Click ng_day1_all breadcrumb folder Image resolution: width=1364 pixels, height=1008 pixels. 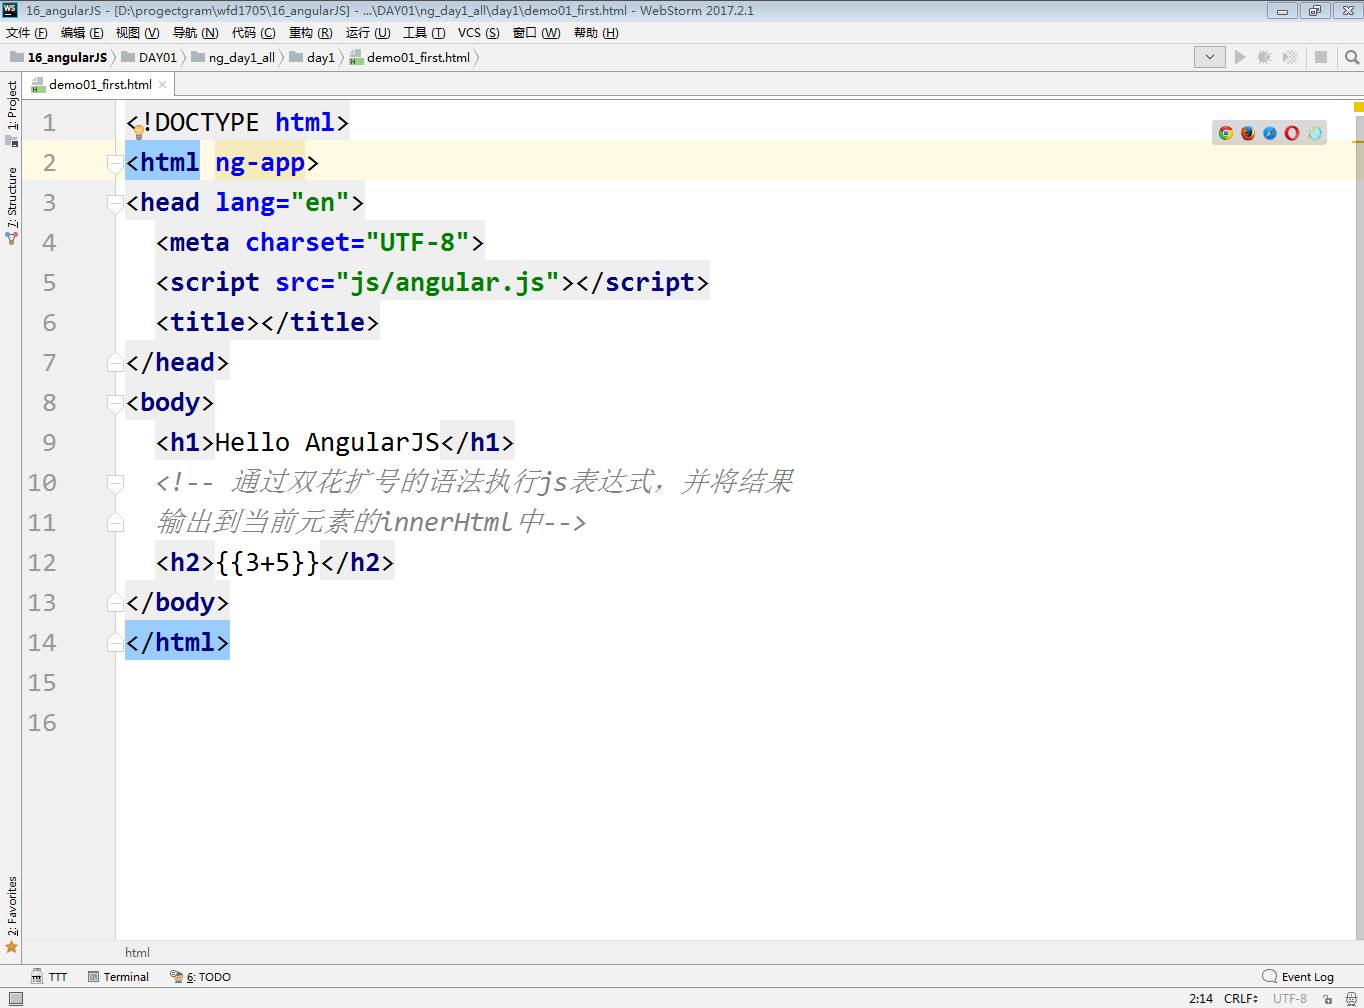tap(233, 58)
